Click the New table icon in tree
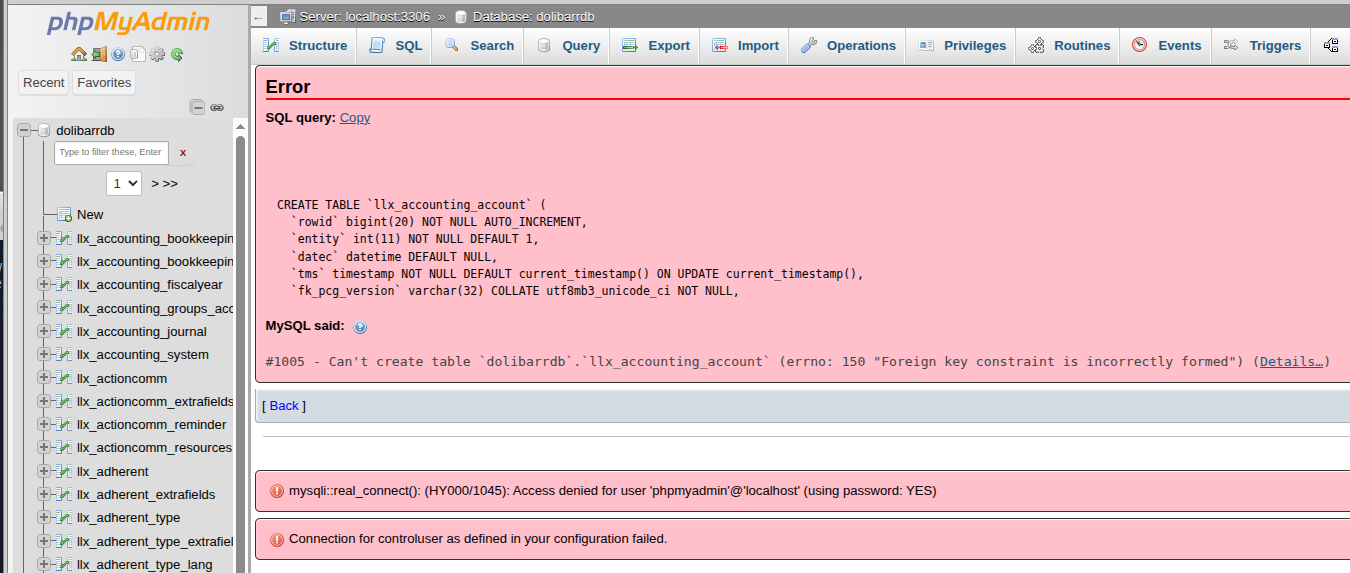The image size is (1350, 573). tap(64, 214)
